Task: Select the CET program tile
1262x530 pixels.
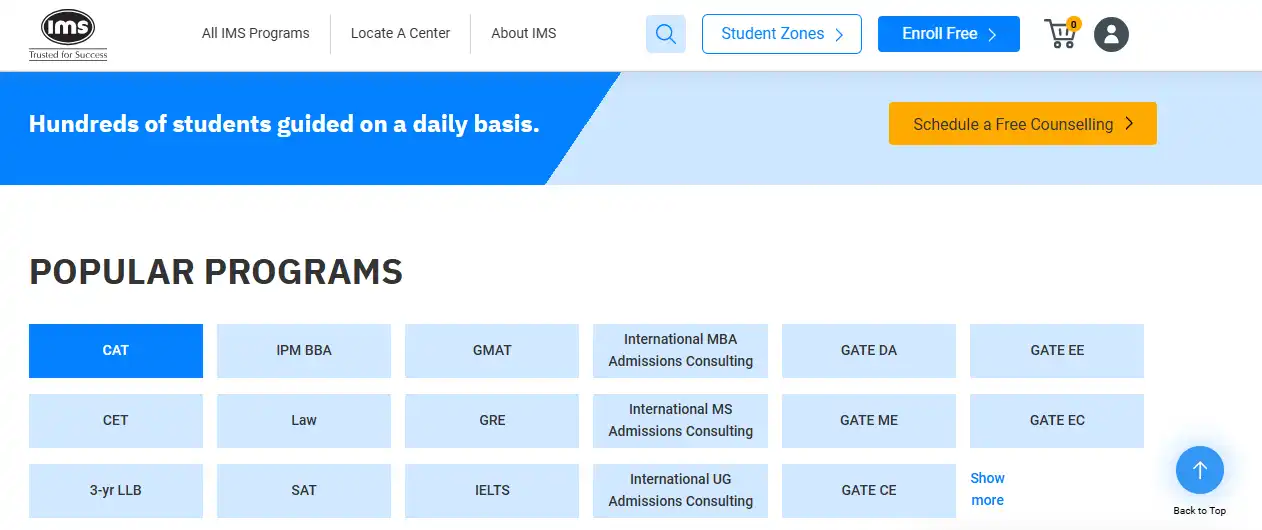Action: pyautogui.click(x=116, y=421)
